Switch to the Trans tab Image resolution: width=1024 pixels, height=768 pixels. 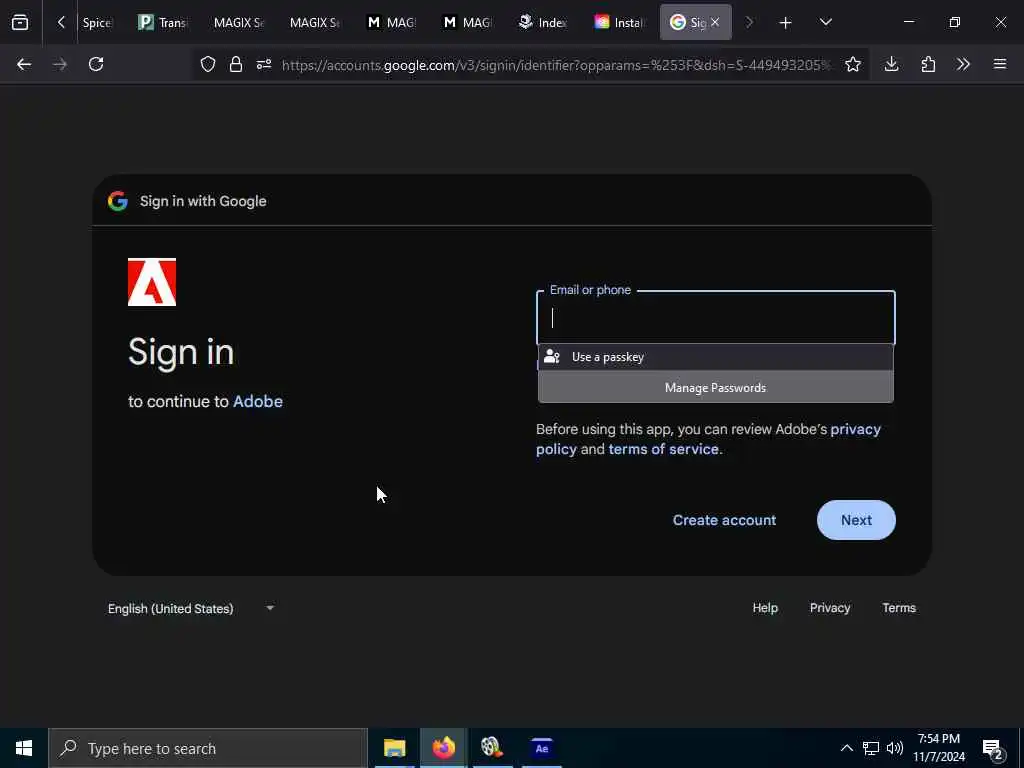pos(163,23)
